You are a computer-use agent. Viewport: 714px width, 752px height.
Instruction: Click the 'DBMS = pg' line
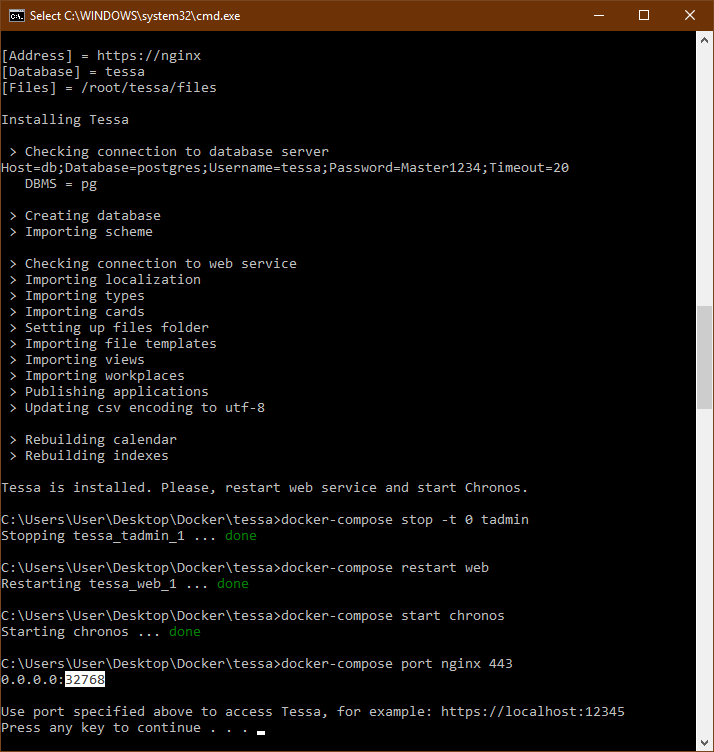61,184
